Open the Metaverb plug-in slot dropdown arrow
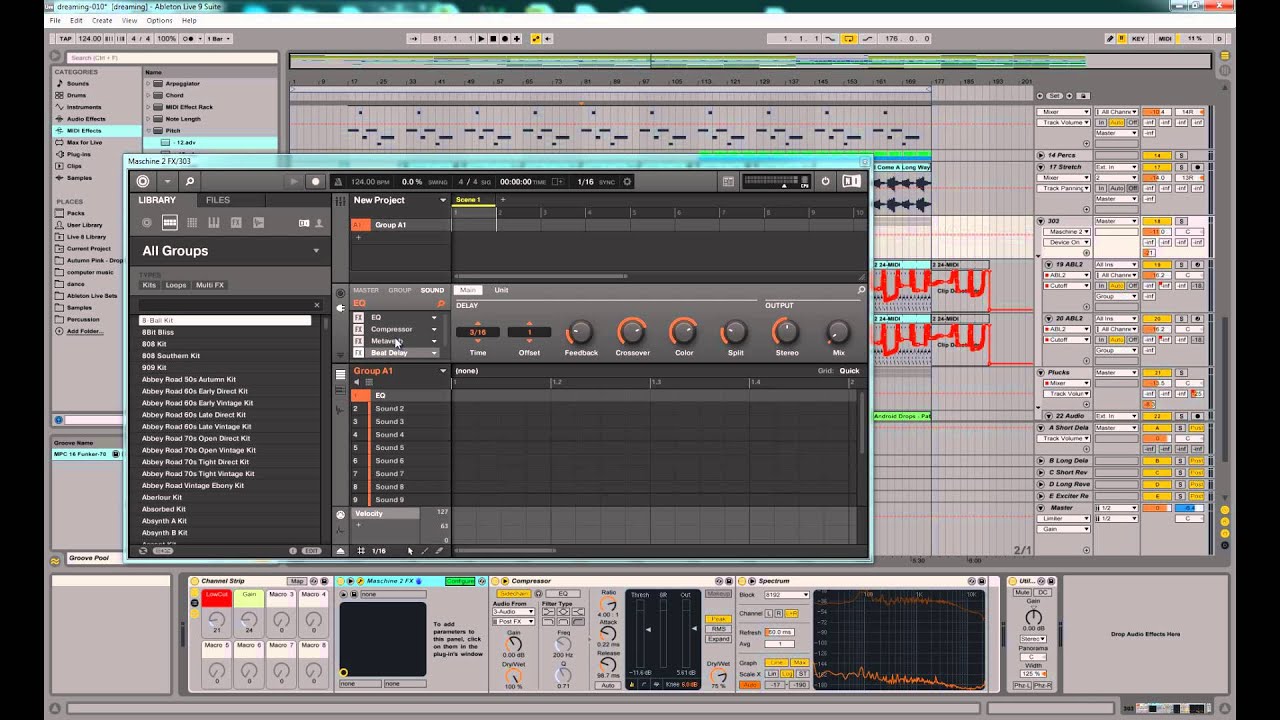Screen dimensions: 1280x720 coord(434,341)
